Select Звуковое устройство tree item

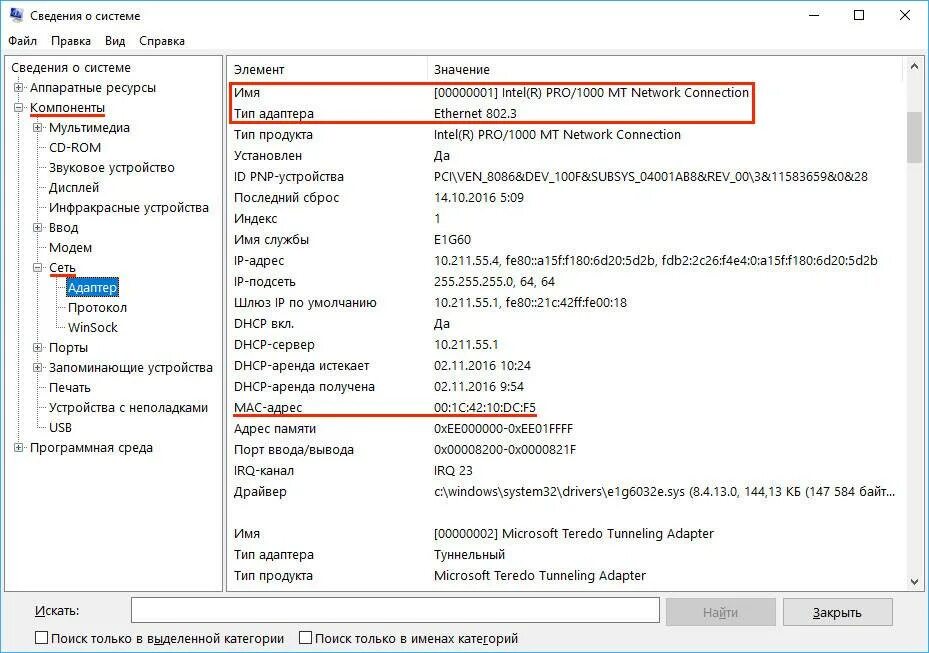click(x=111, y=168)
